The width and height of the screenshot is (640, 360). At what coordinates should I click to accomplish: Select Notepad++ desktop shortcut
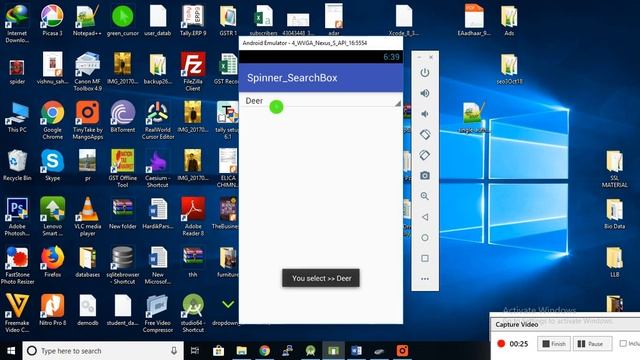[x=87, y=20]
